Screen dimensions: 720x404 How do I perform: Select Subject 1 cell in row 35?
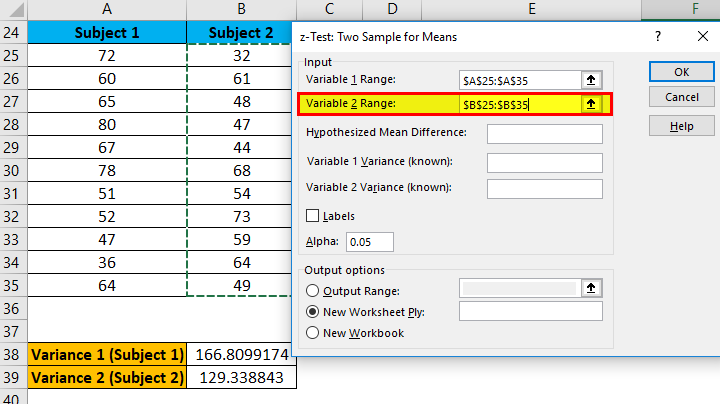[x=107, y=285]
